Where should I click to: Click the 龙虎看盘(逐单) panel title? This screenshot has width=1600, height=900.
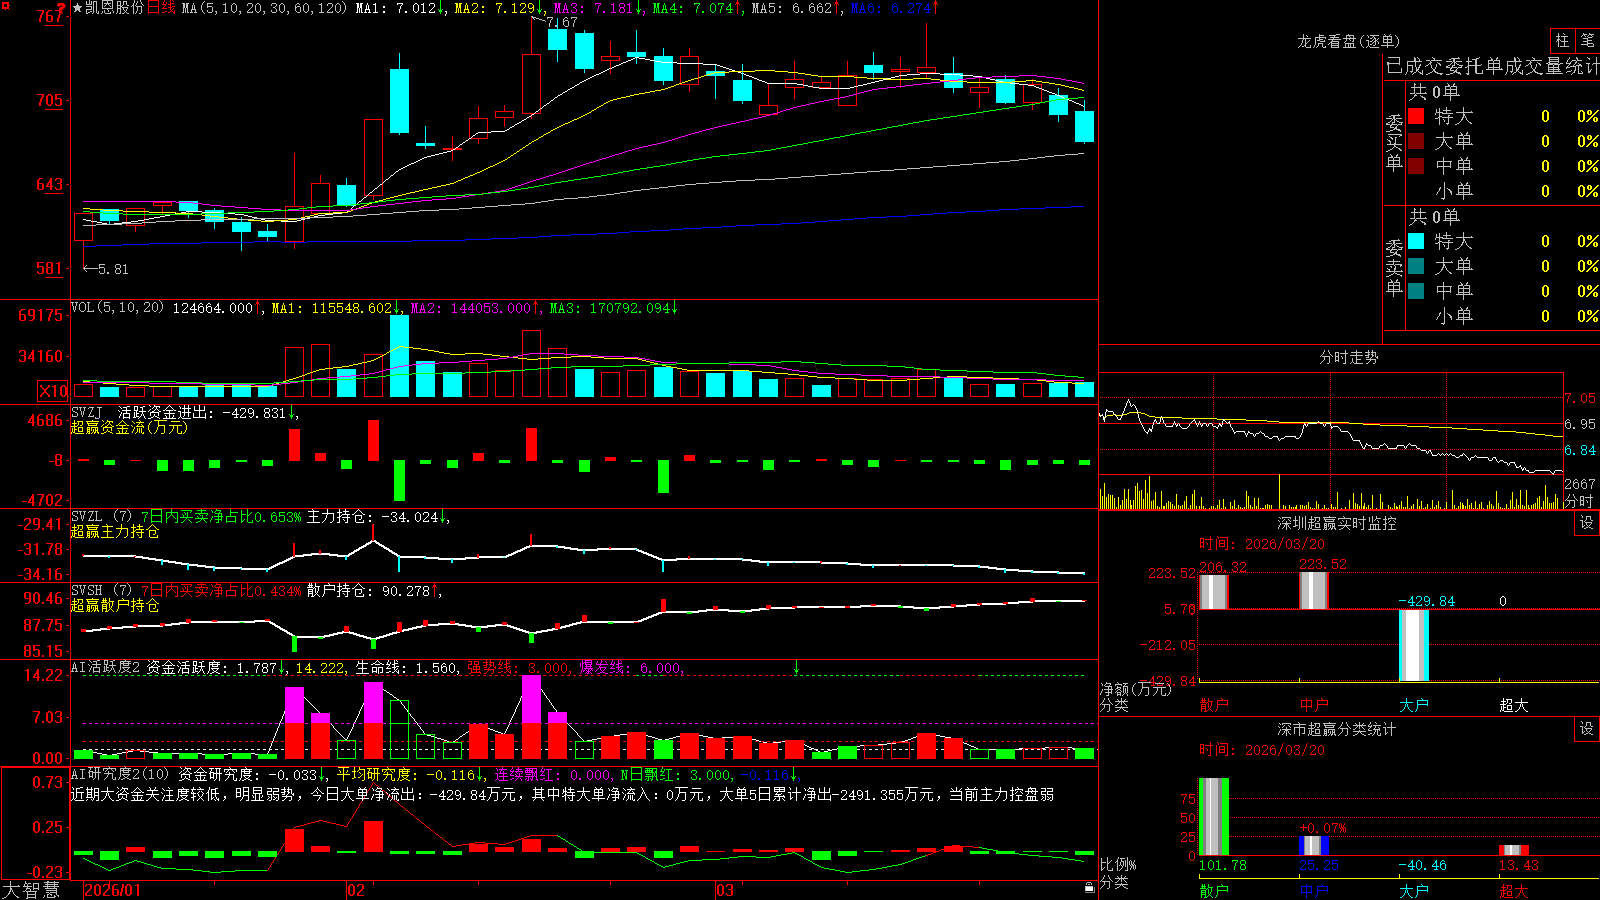1348,41
